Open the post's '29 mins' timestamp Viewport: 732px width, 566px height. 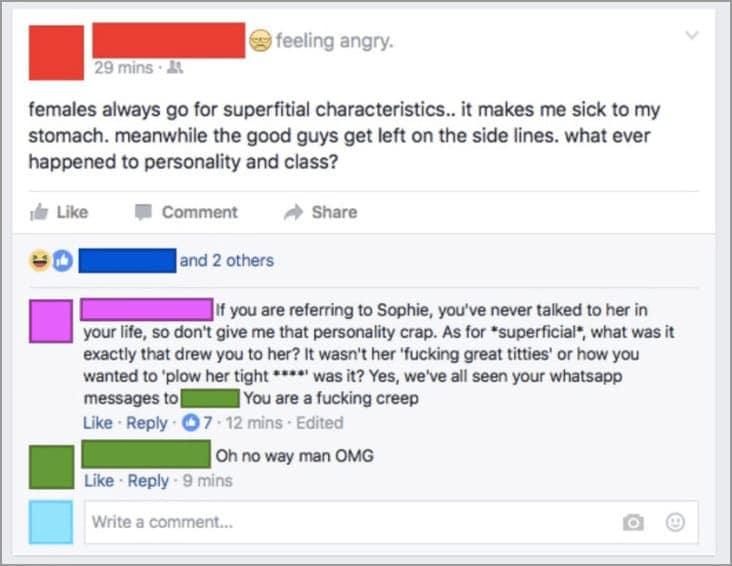(122, 68)
